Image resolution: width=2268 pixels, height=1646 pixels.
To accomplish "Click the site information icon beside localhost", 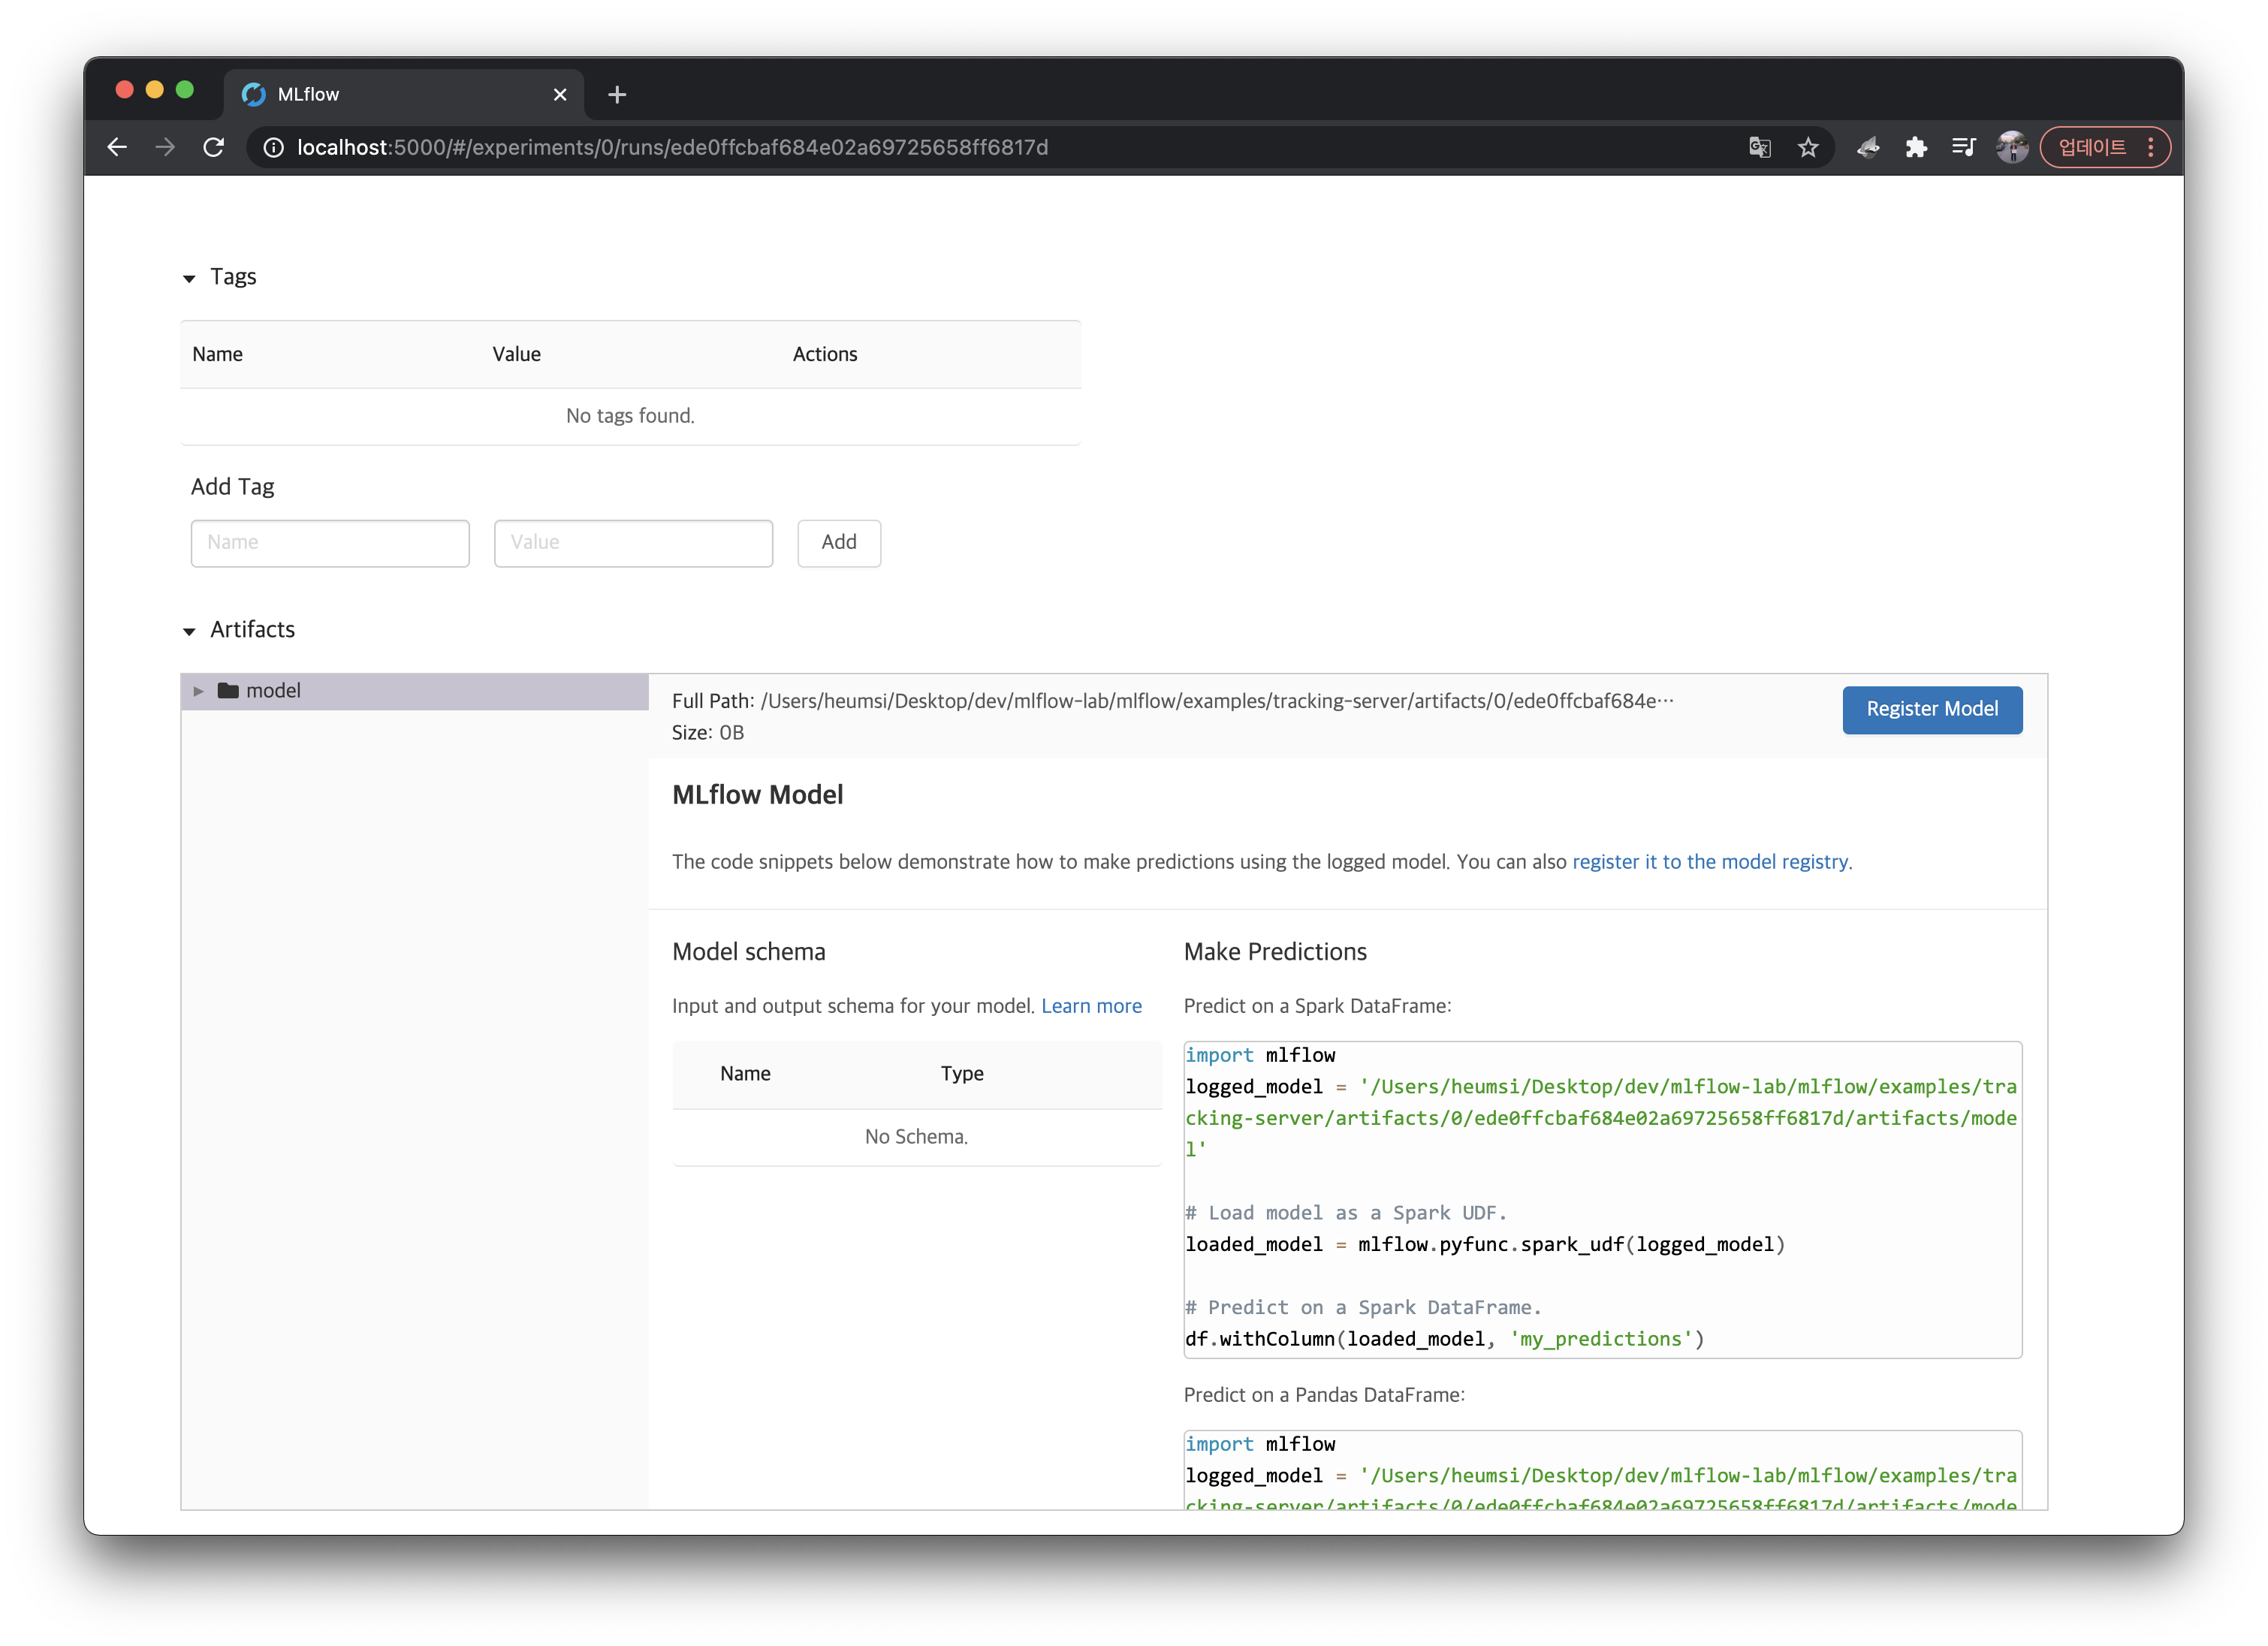I will point(273,147).
